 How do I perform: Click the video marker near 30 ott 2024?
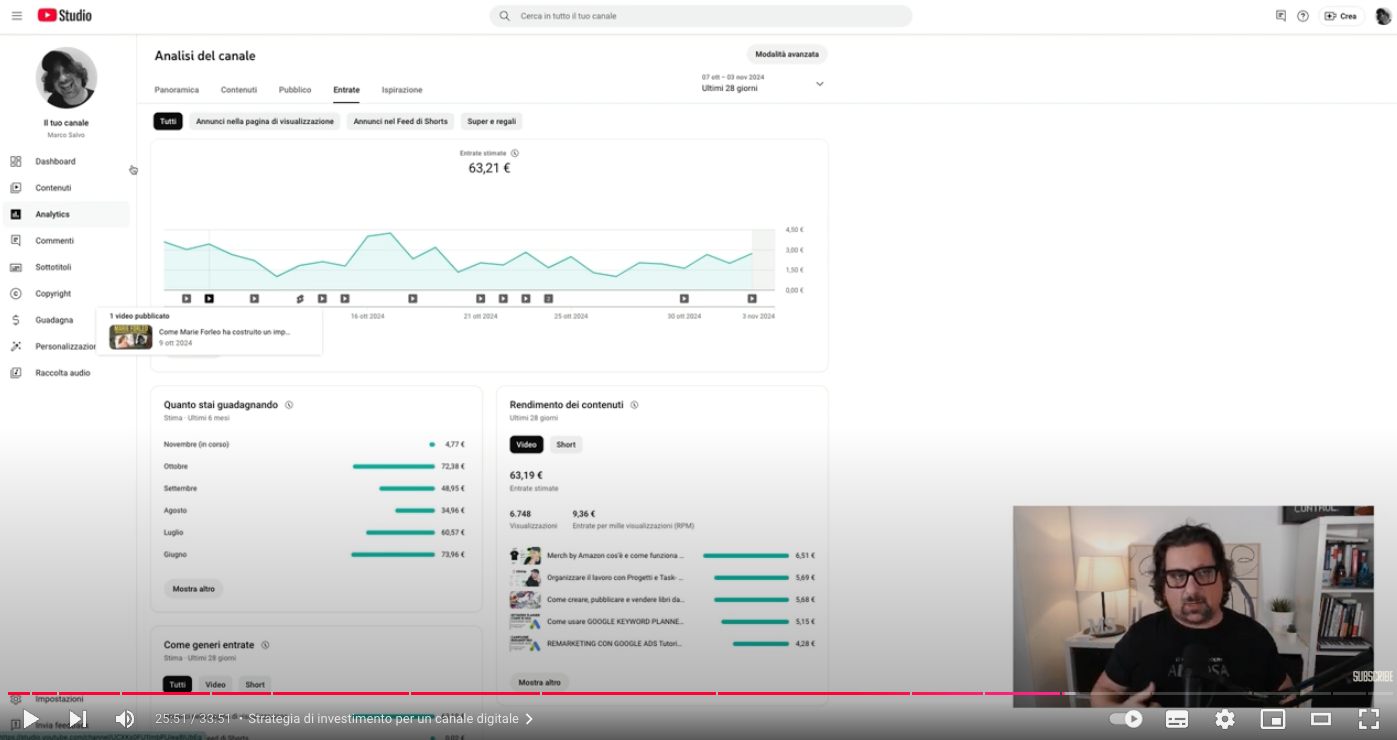point(684,298)
